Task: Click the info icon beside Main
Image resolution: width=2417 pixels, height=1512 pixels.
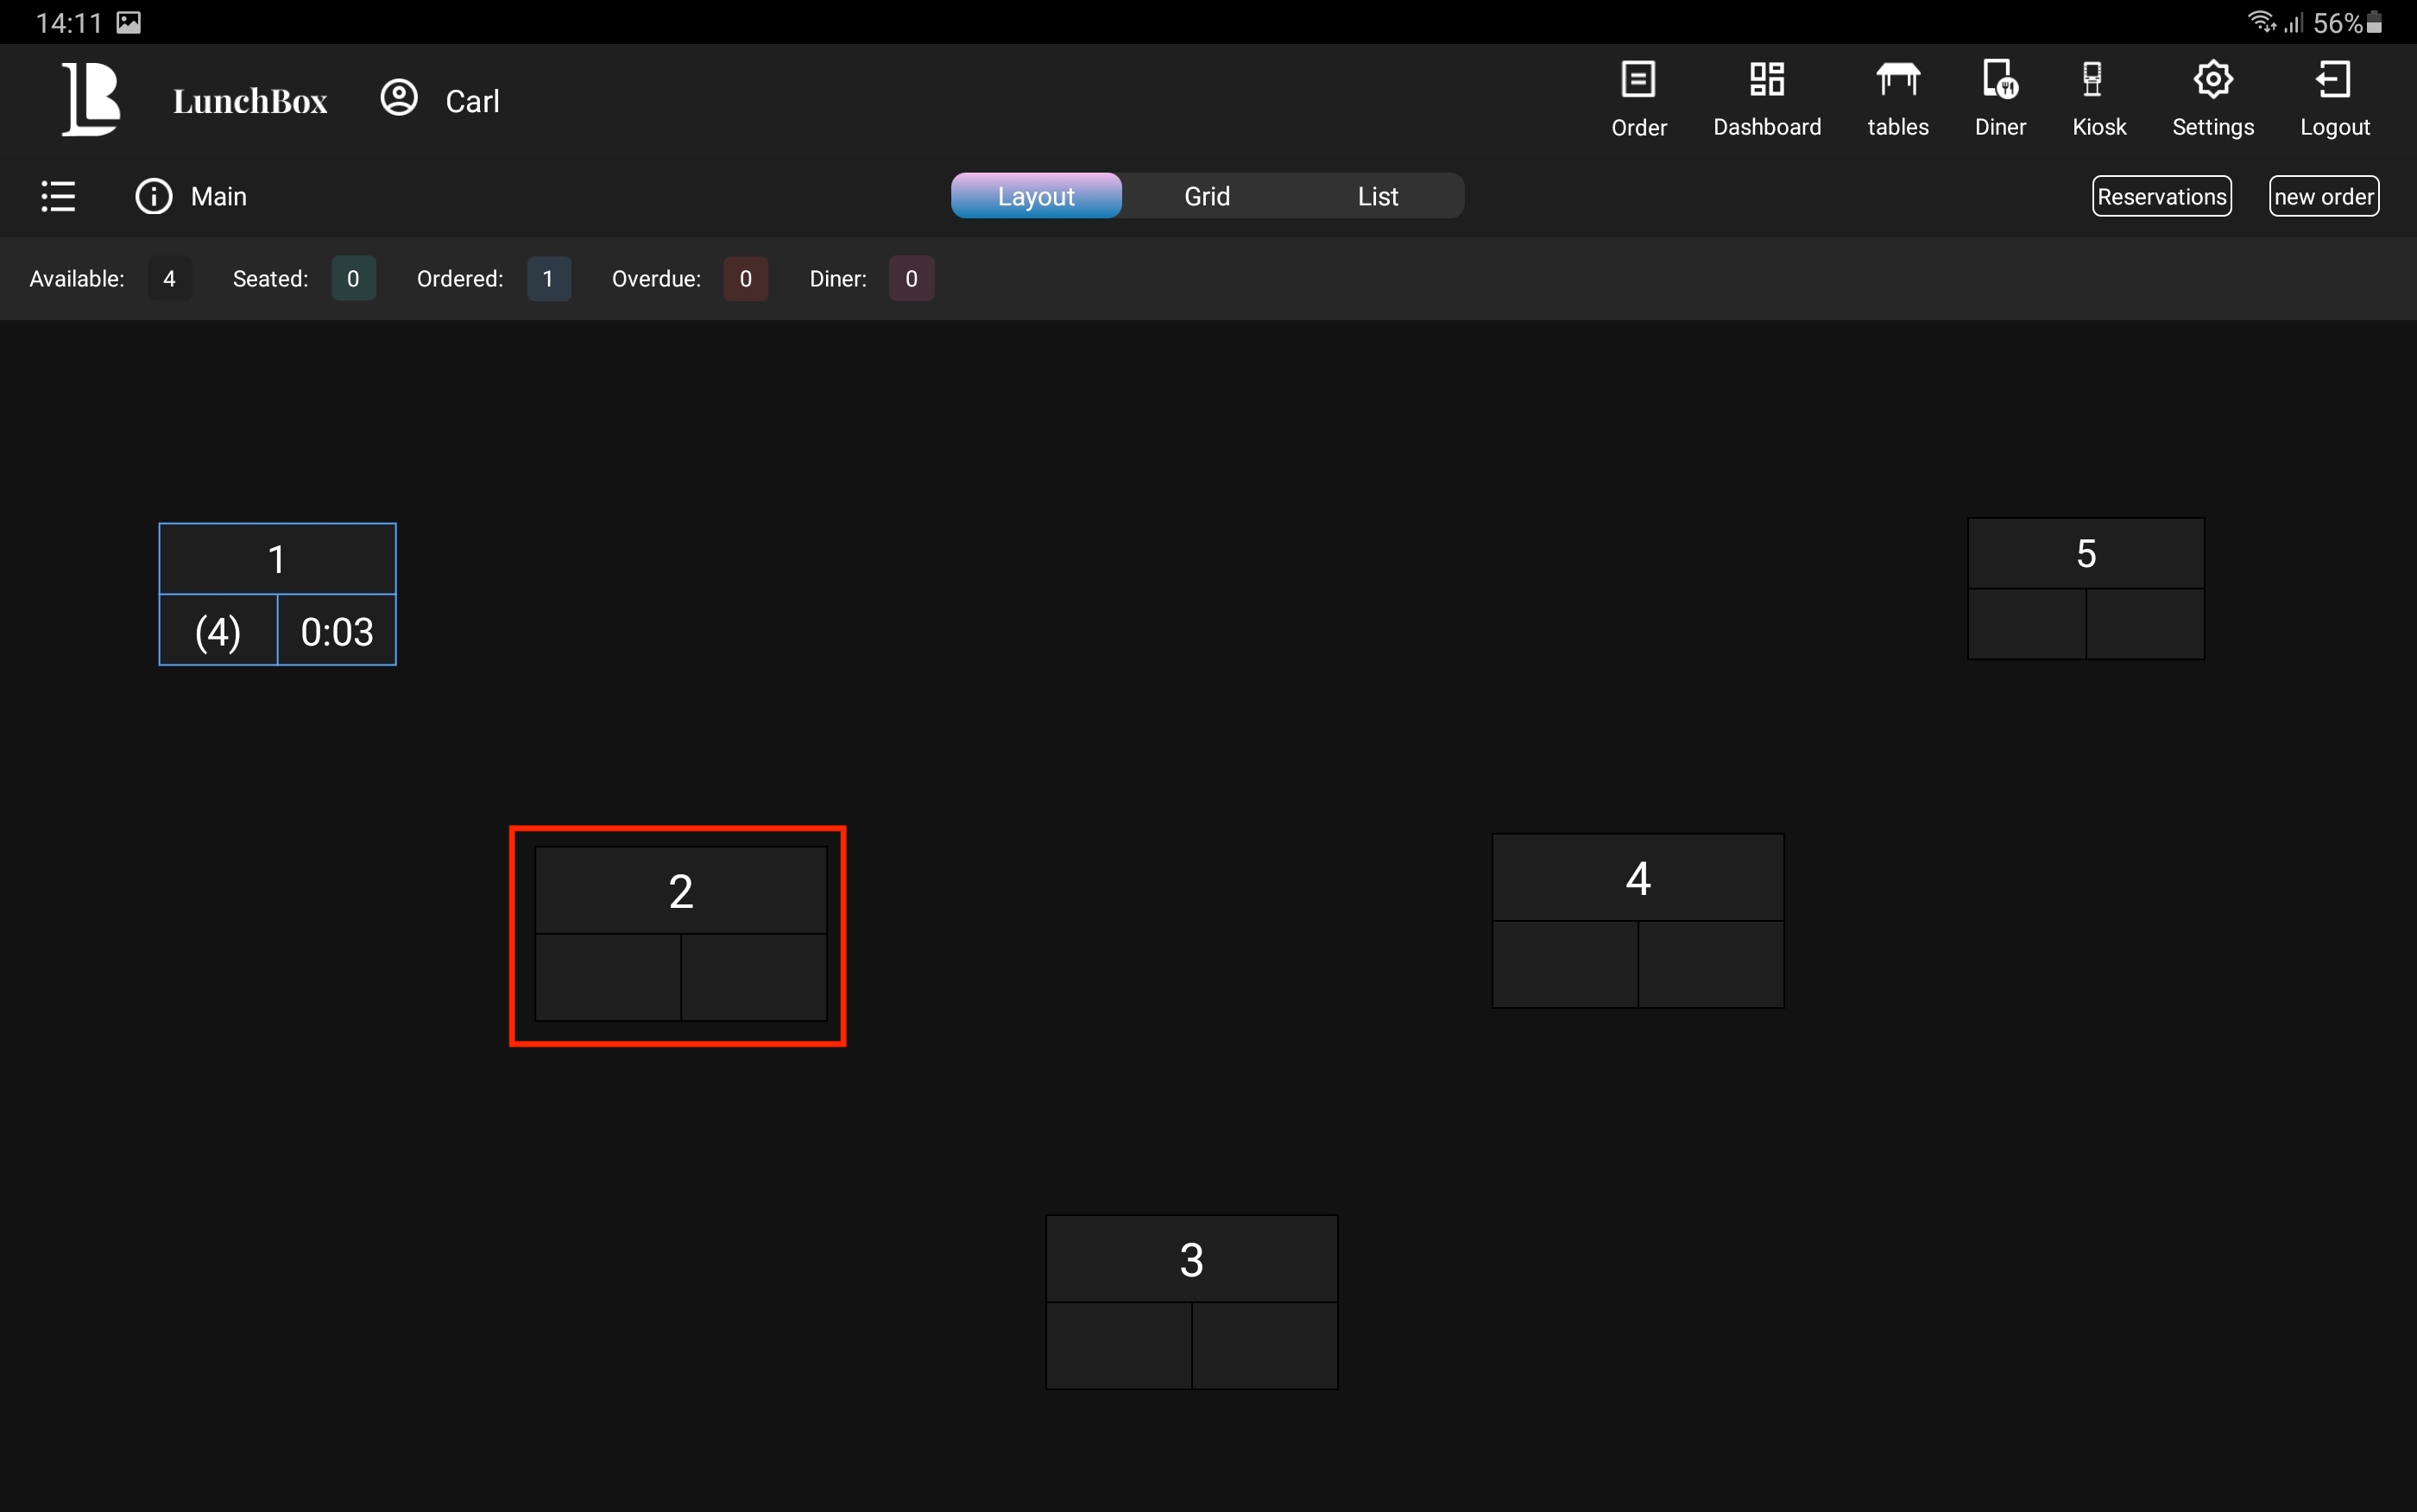Action: tap(154, 196)
